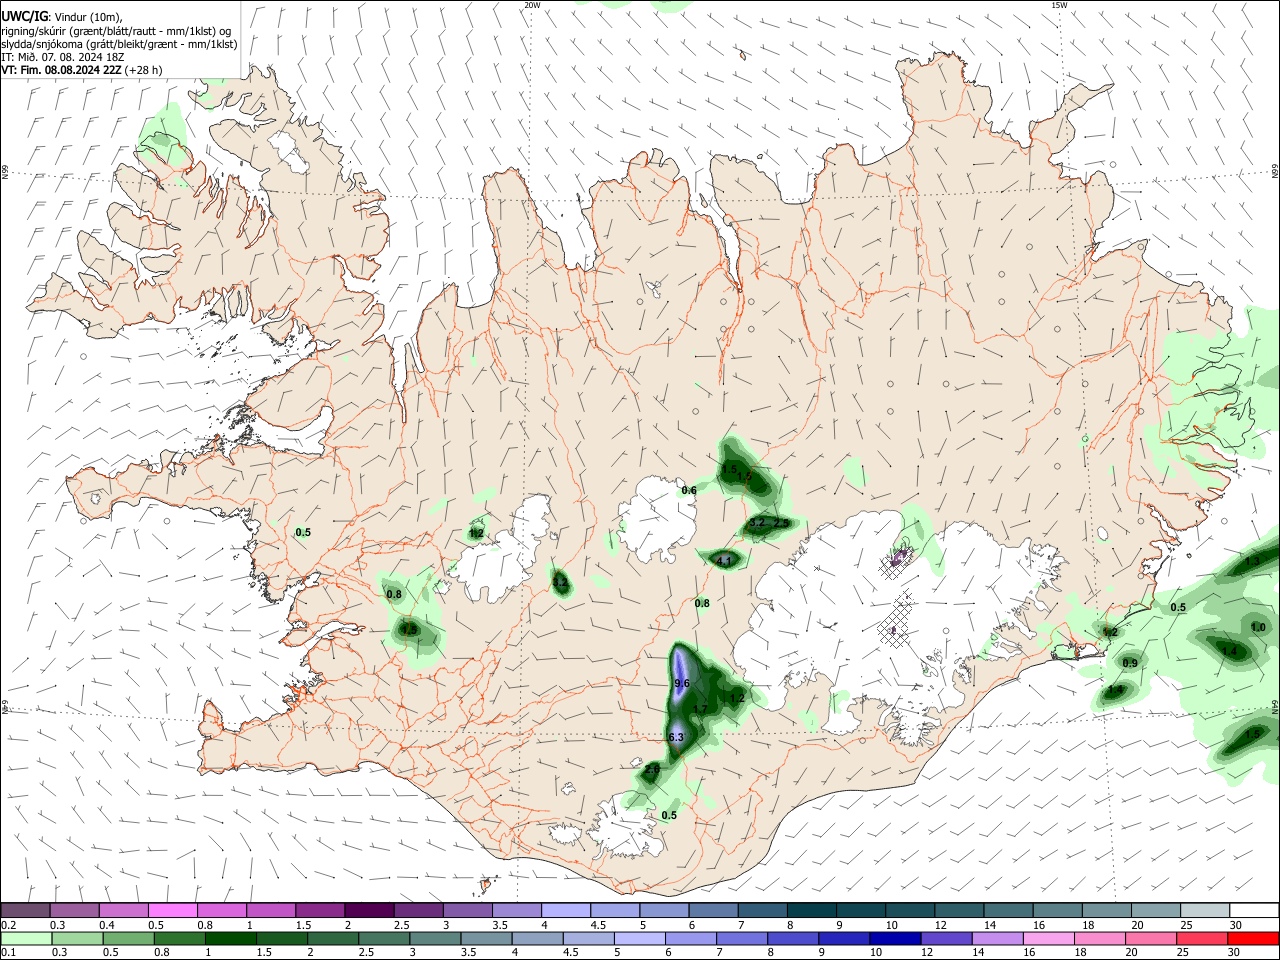Screen dimensions: 1280x960
Task: Click the 0.2 label in the snow legend
Action: (x=8, y=925)
